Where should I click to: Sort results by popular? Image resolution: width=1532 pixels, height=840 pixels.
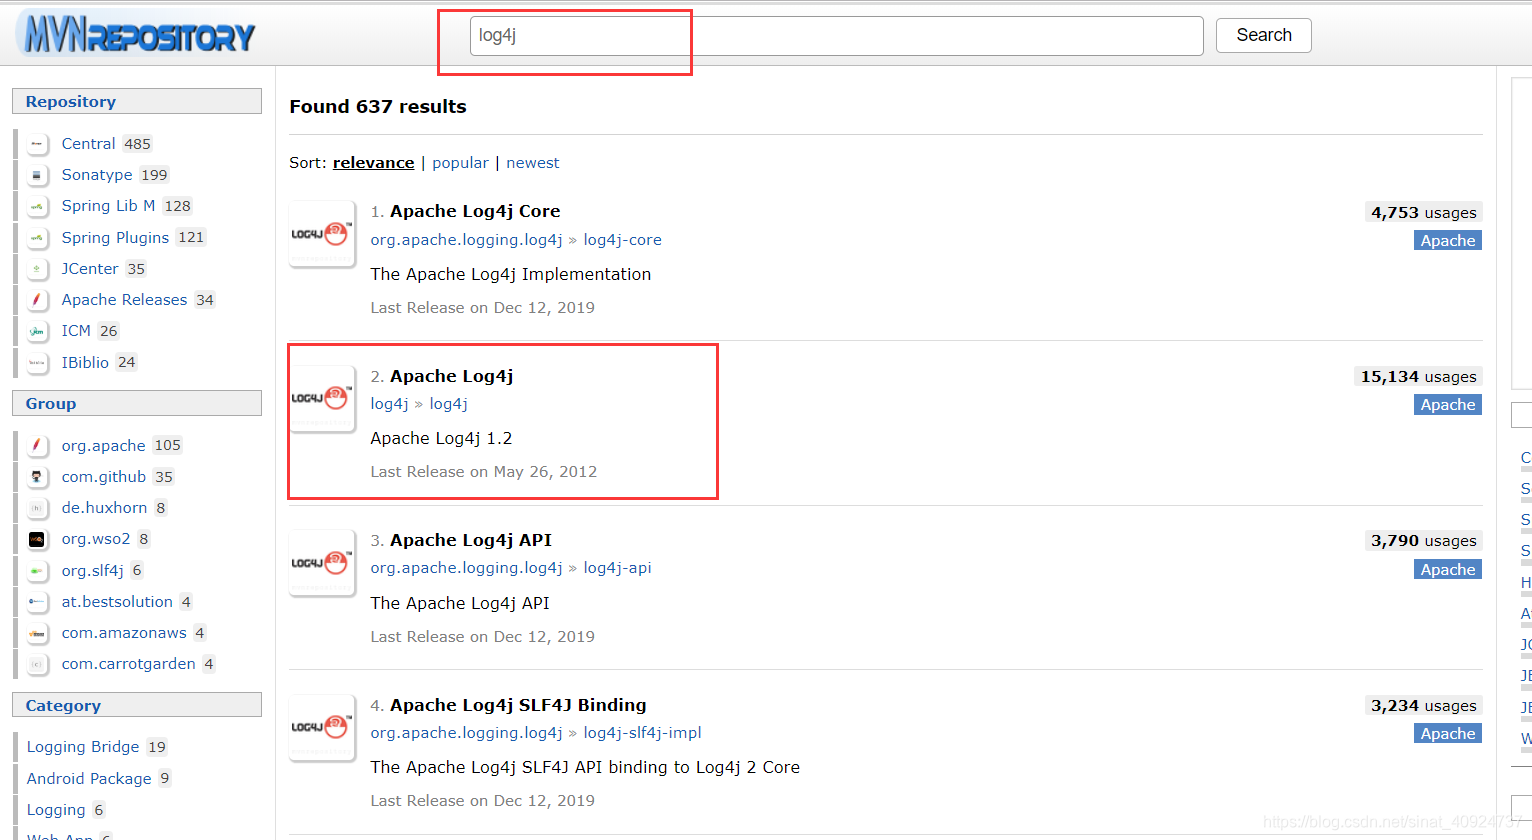click(460, 163)
